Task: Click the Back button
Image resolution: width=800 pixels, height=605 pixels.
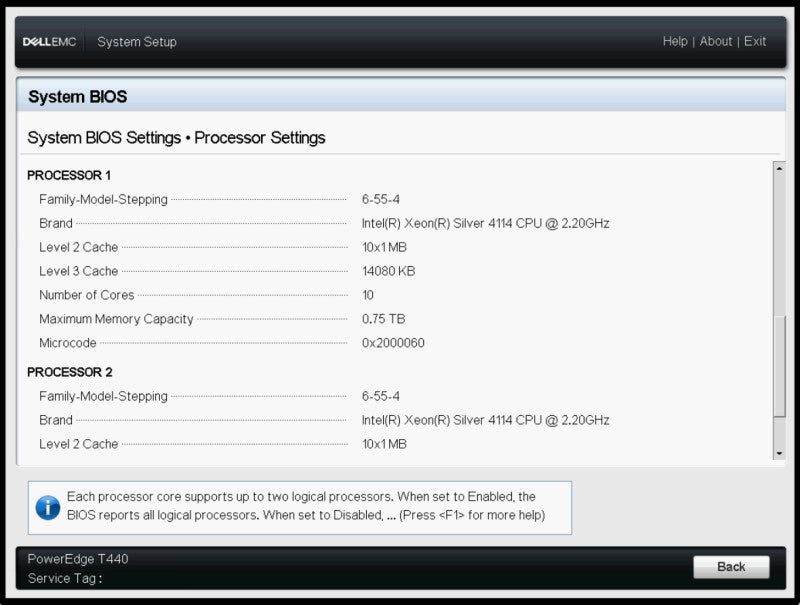Action: (731, 567)
